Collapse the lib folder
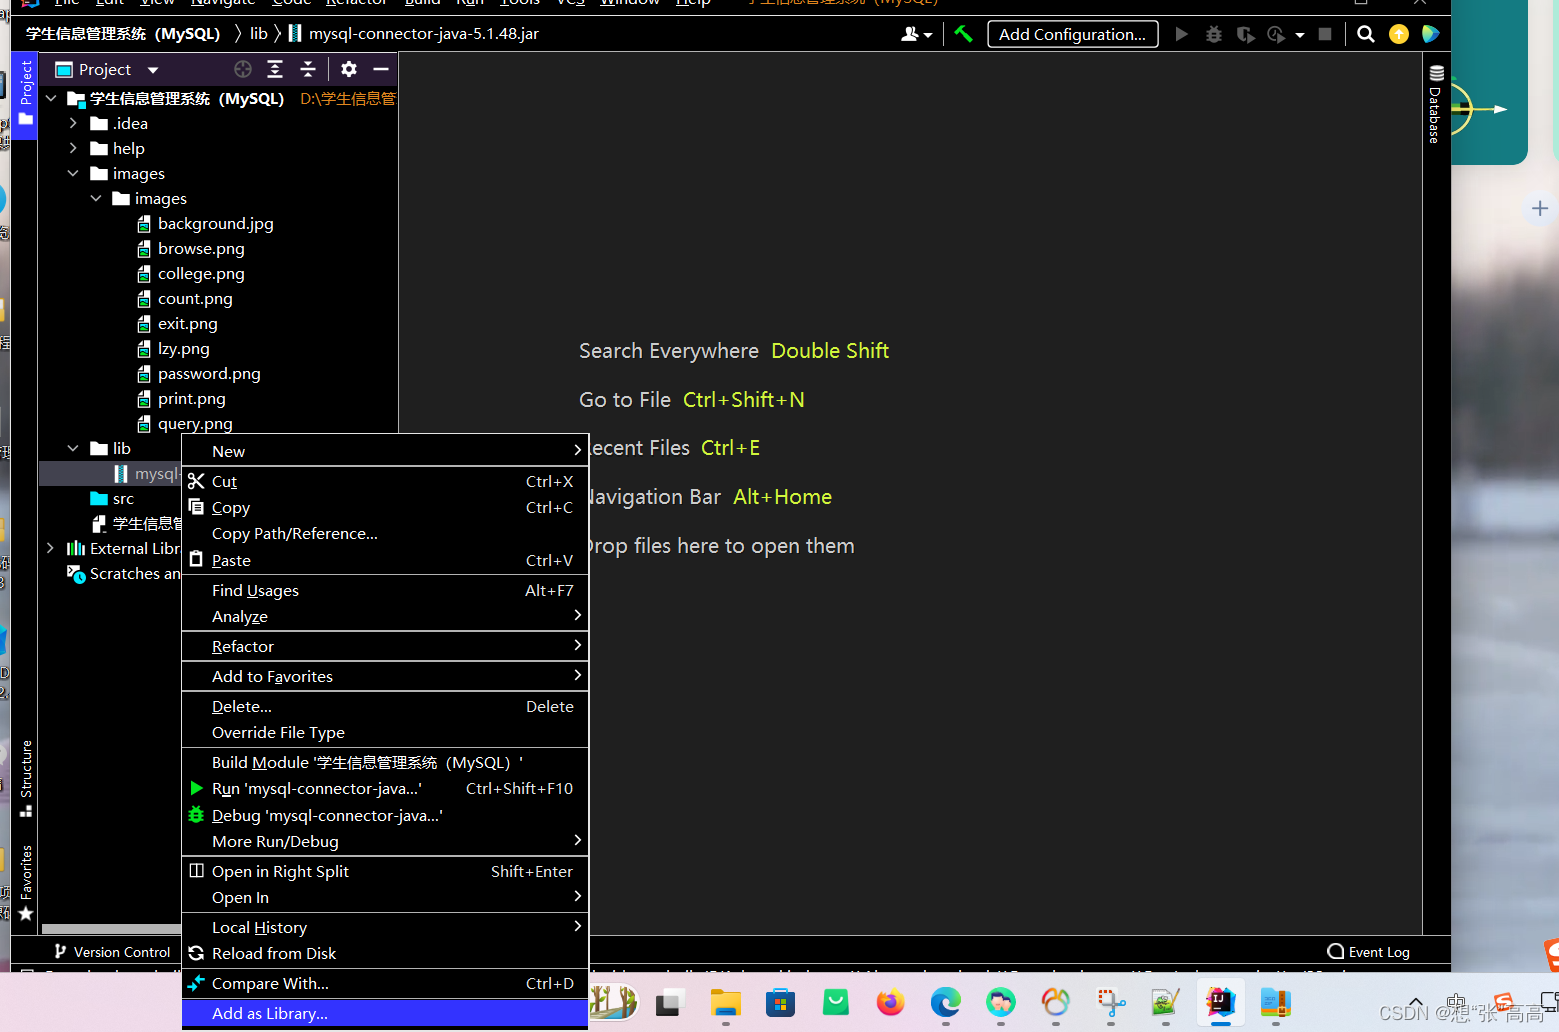 (73, 448)
